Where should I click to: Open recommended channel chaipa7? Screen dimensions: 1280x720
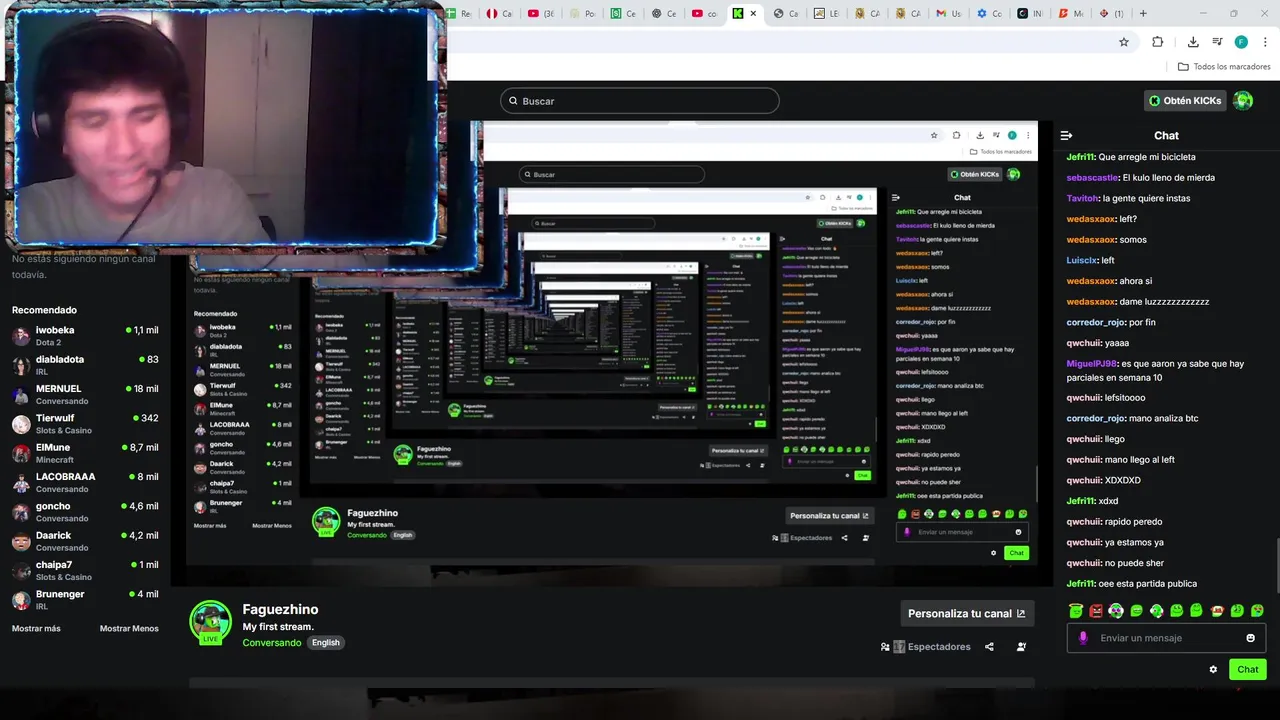[x=85, y=570]
